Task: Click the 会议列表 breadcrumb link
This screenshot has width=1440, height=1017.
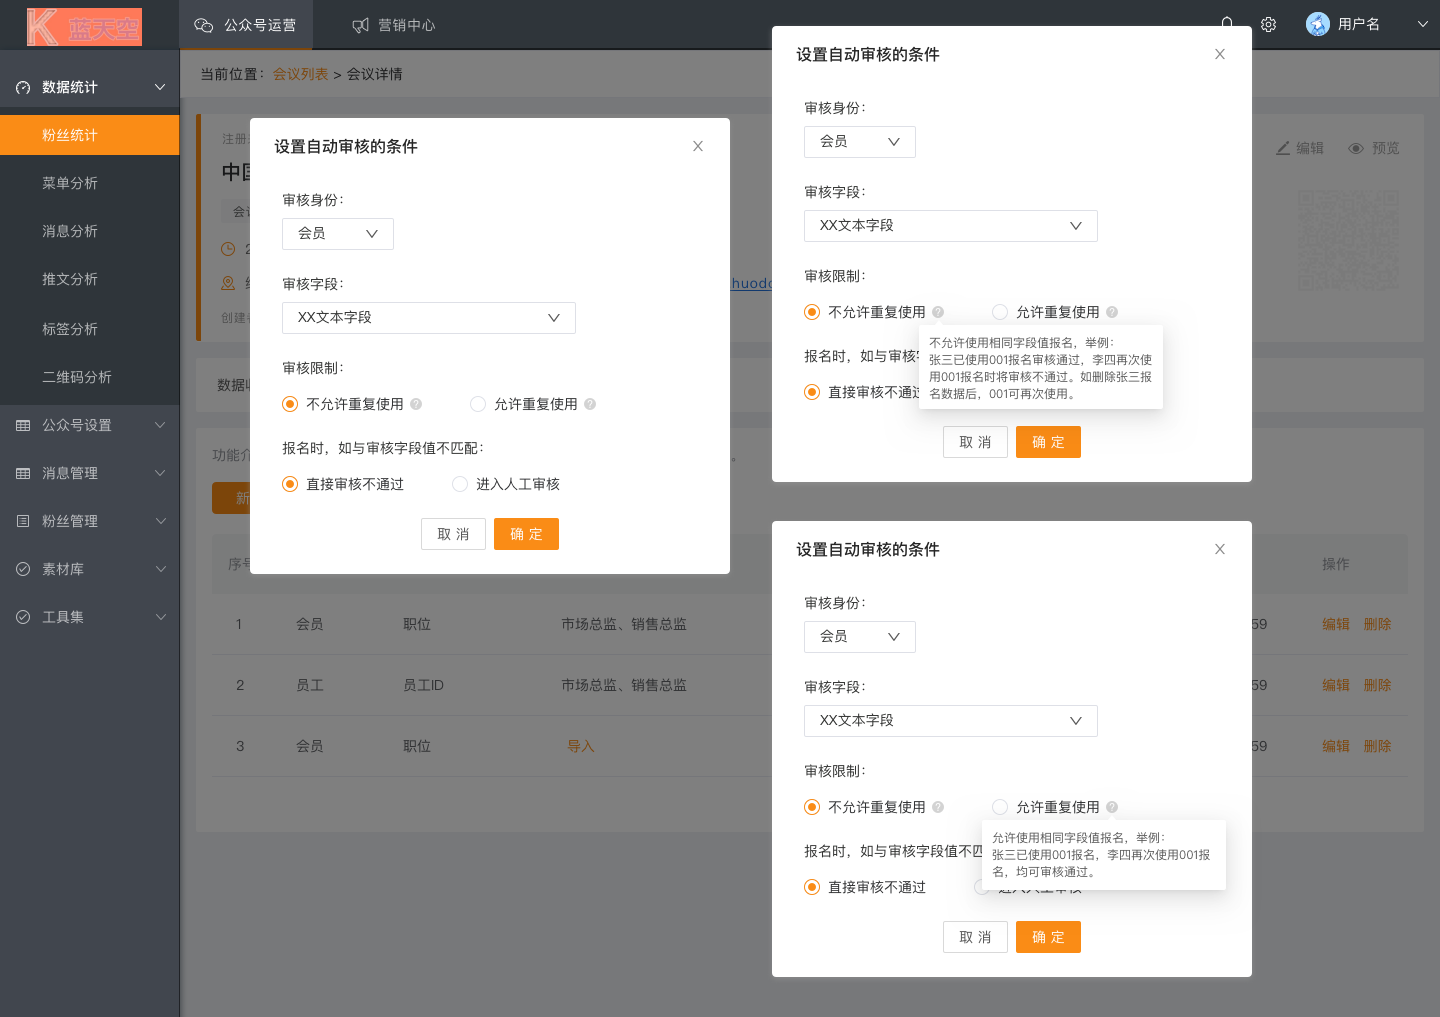Action: [300, 74]
